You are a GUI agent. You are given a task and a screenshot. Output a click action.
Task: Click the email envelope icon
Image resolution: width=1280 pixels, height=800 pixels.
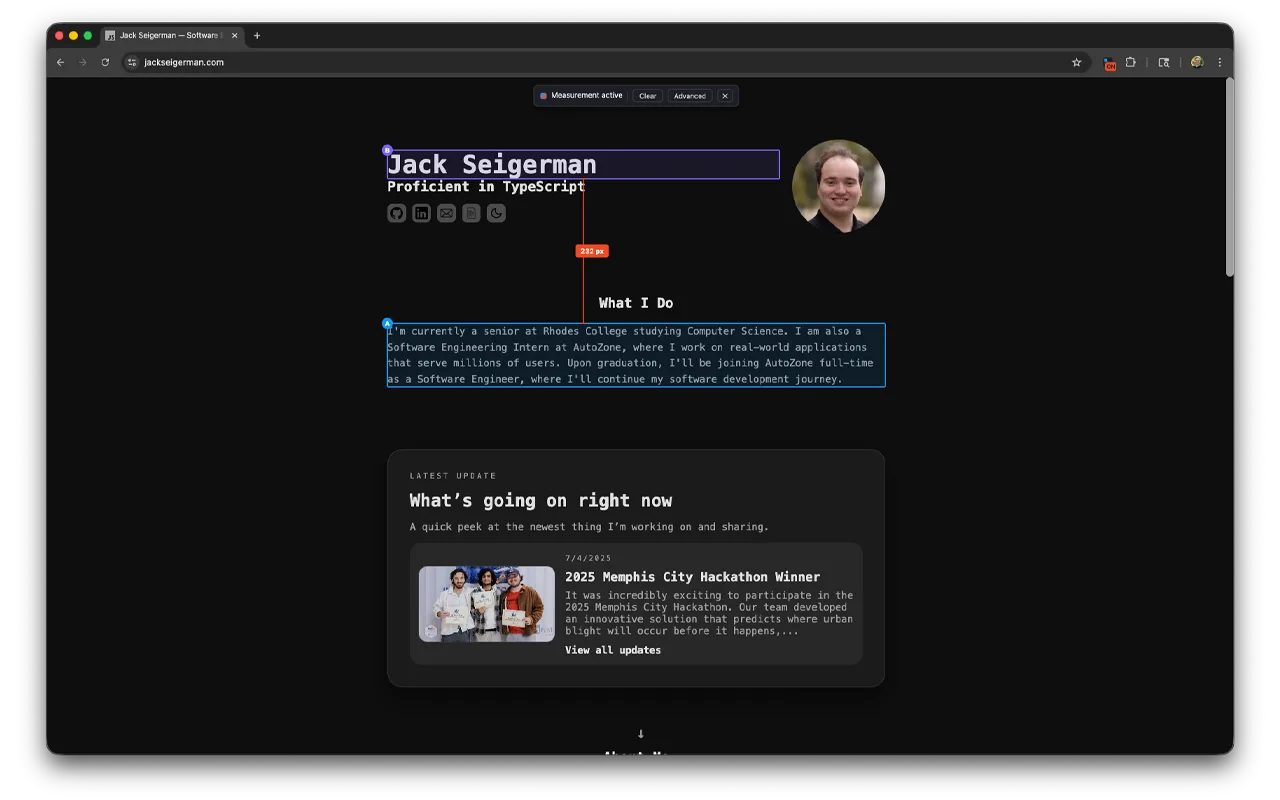[447, 213]
